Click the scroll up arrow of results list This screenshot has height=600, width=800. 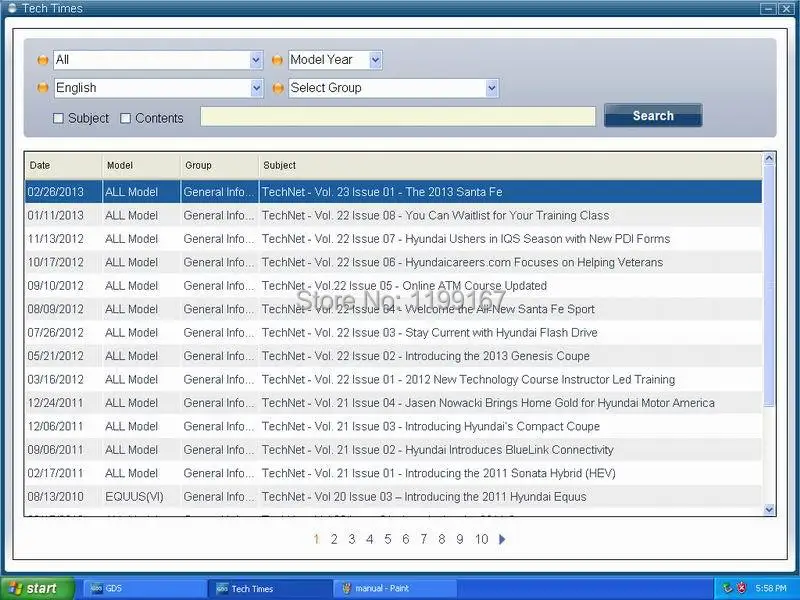click(x=769, y=159)
